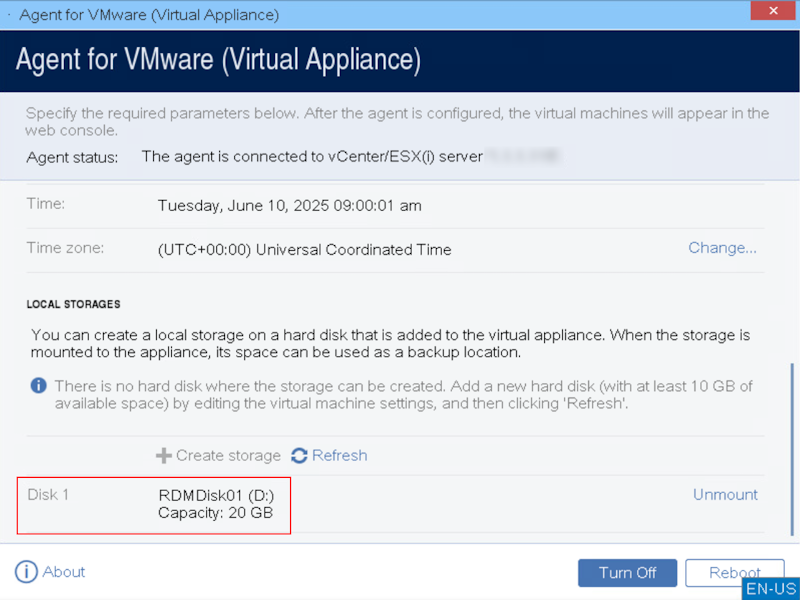Viewport: 800px width, 600px height.
Task: Click the Refresh link text
Action: pyautogui.click(x=339, y=455)
